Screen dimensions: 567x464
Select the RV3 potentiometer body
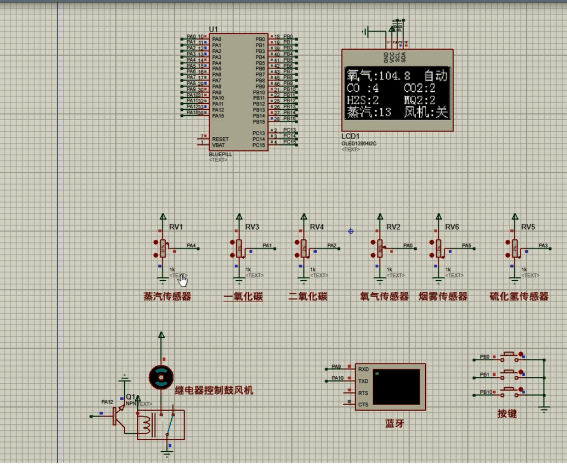point(239,248)
